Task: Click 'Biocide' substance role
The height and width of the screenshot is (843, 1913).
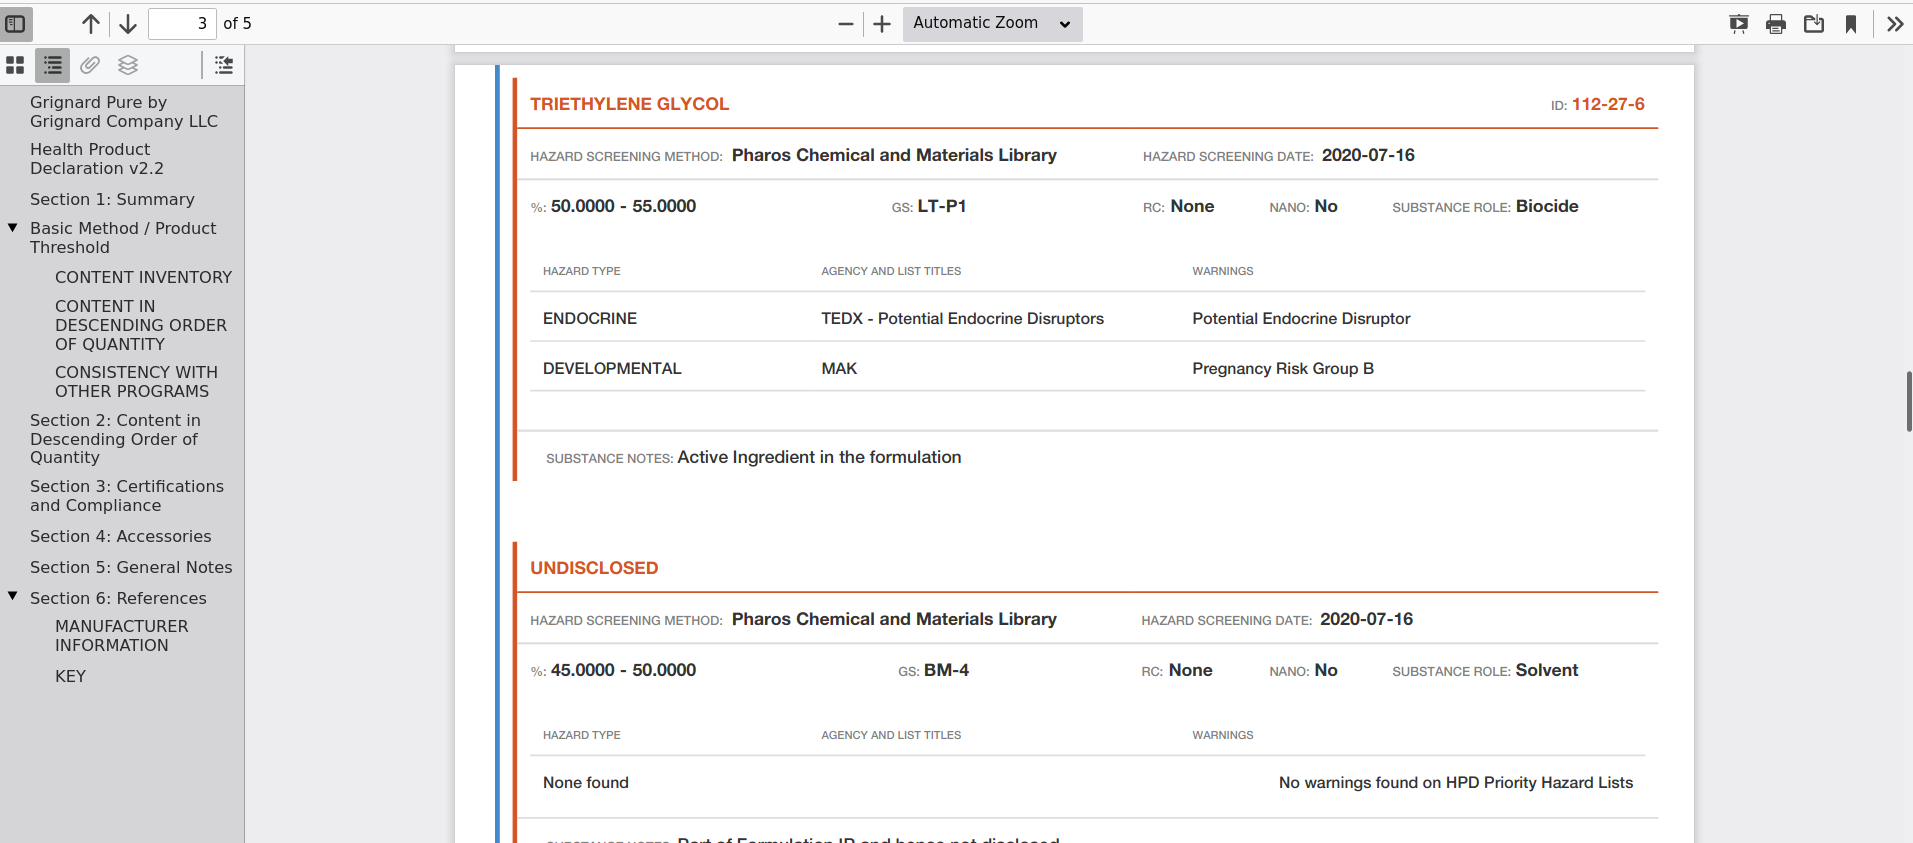Action: (1547, 206)
